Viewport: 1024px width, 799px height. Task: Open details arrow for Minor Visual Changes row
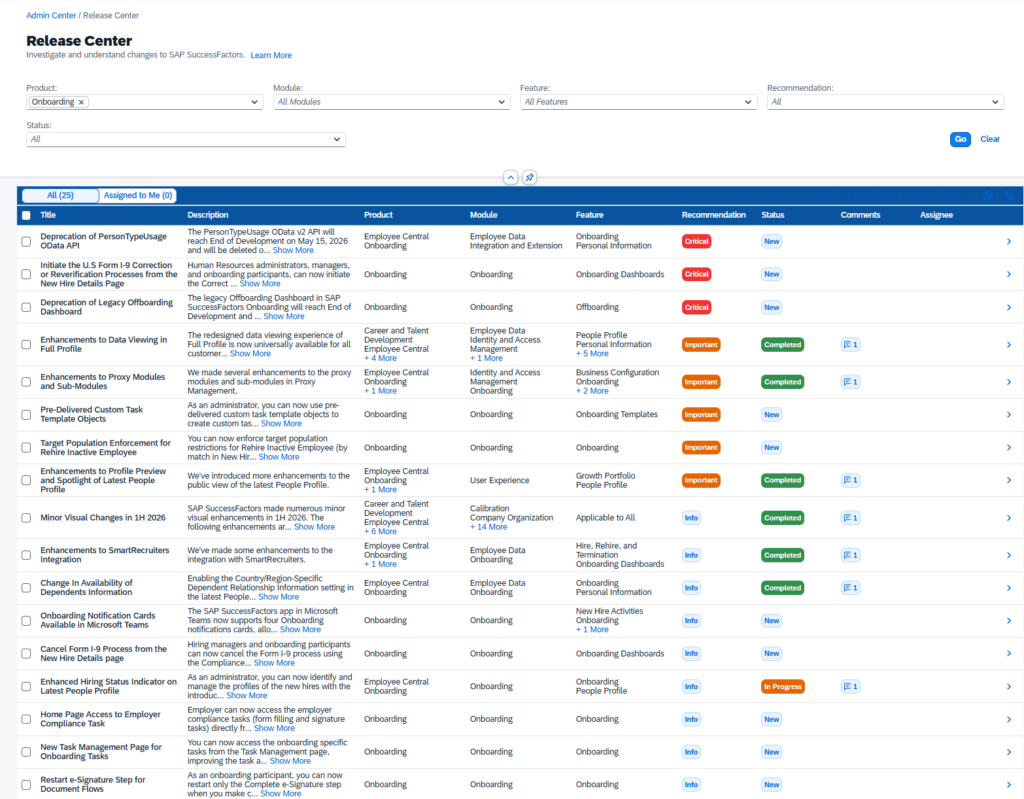click(1009, 518)
